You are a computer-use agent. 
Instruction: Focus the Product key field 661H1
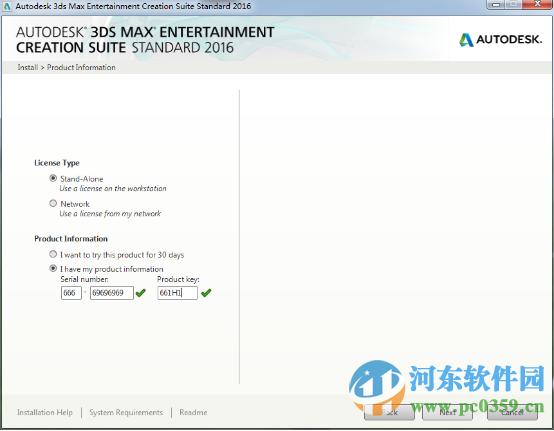(x=177, y=293)
